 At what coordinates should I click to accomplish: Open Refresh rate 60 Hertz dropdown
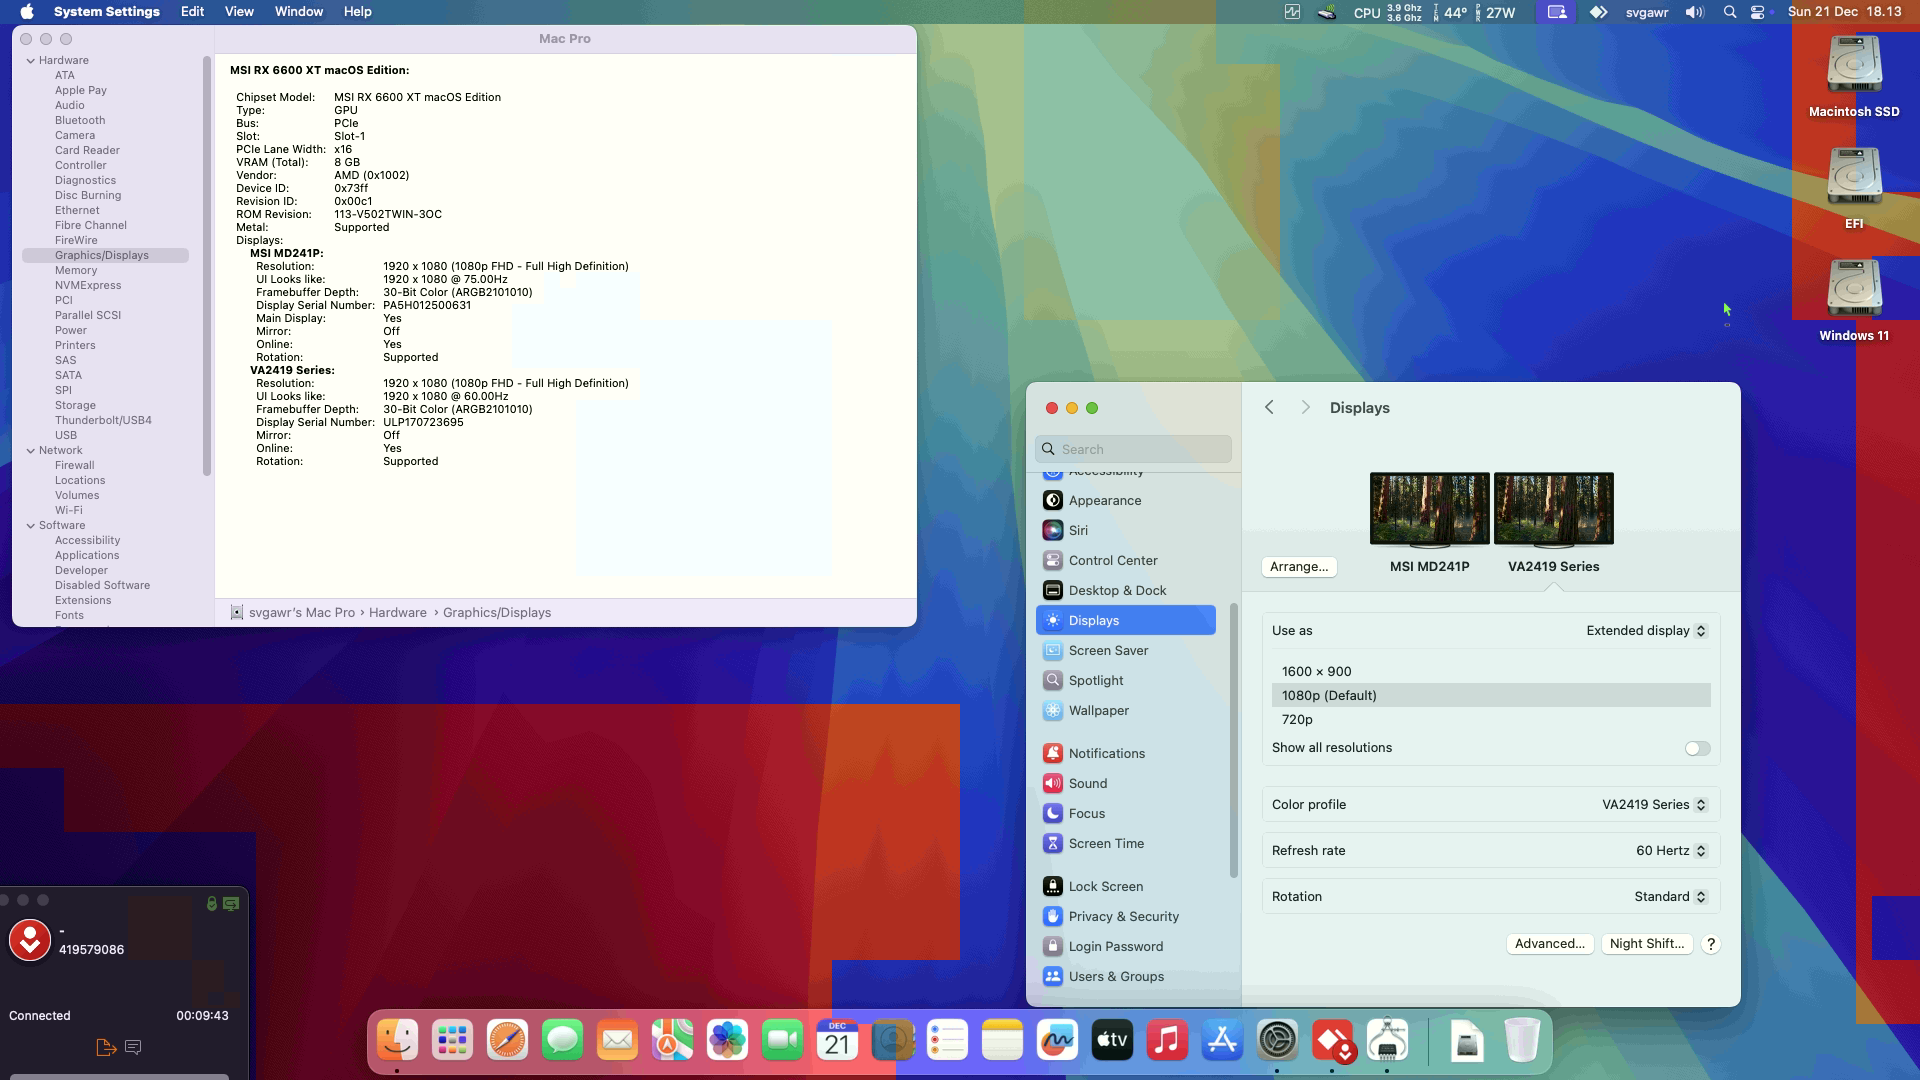1671,851
